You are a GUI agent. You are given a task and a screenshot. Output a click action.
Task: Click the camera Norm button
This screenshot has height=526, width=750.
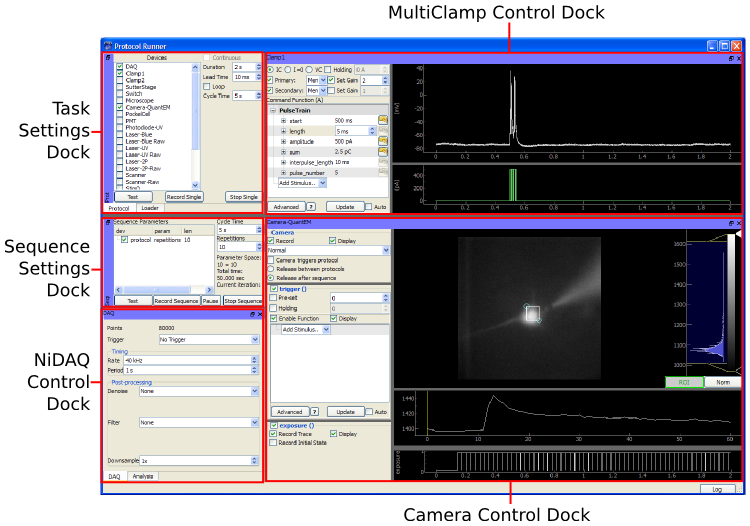pyautogui.click(x=723, y=382)
